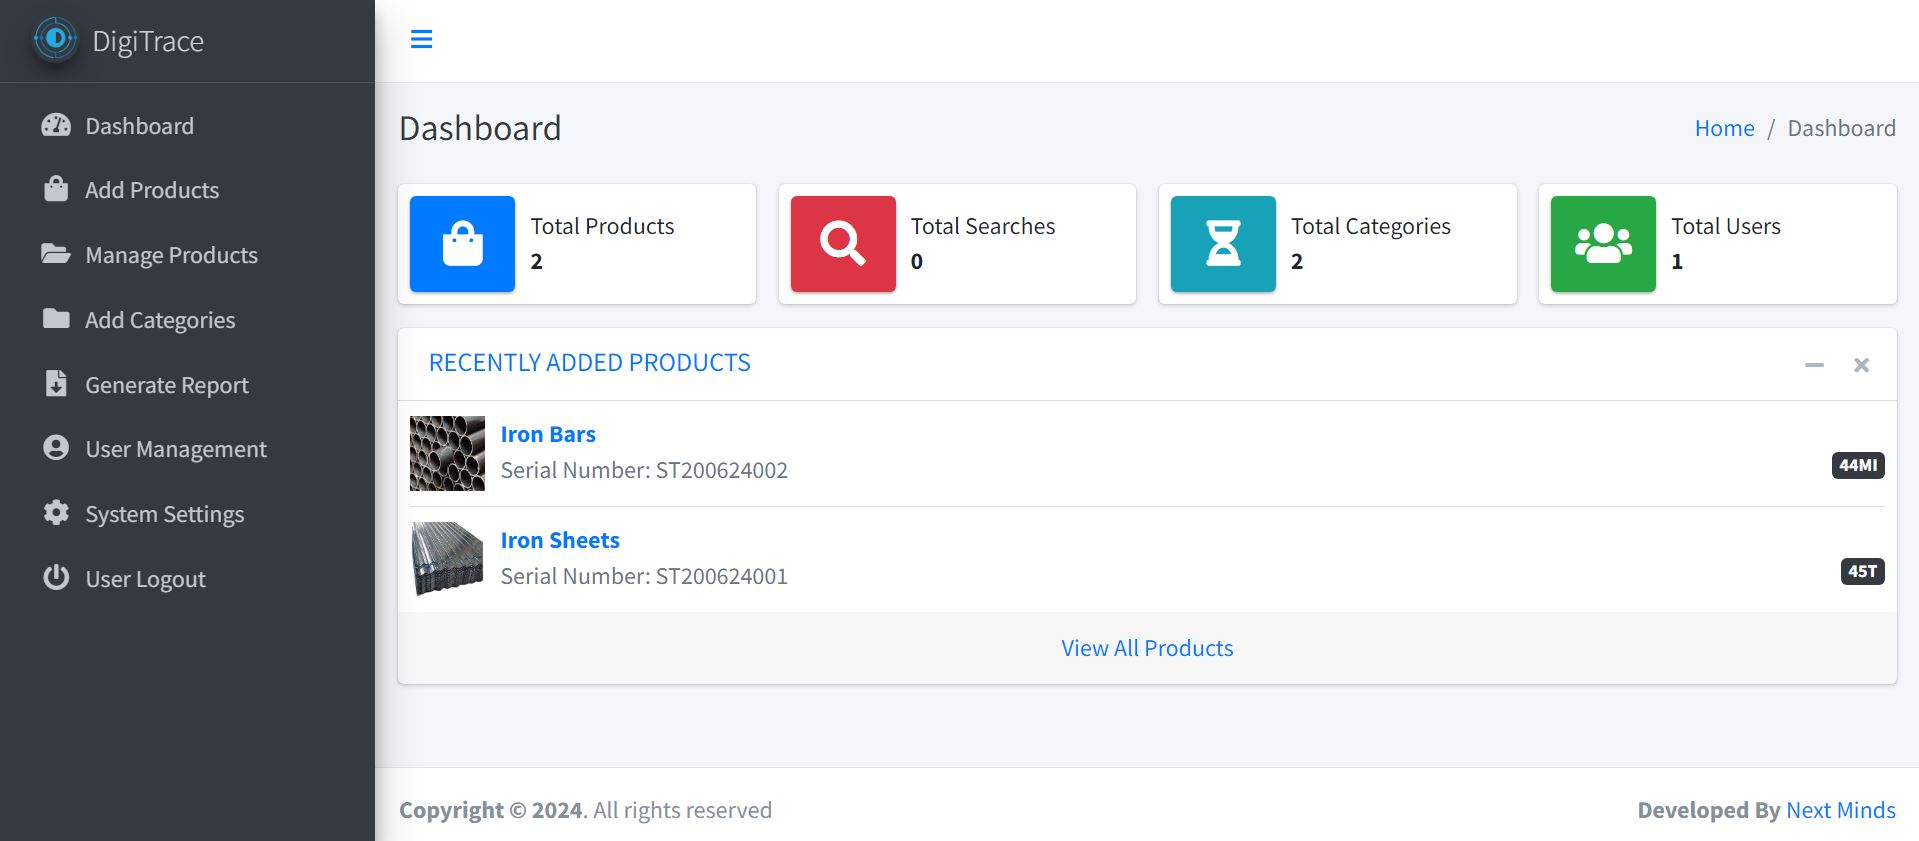
Task: Visit the Next Minds developer link
Action: coord(1840,810)
